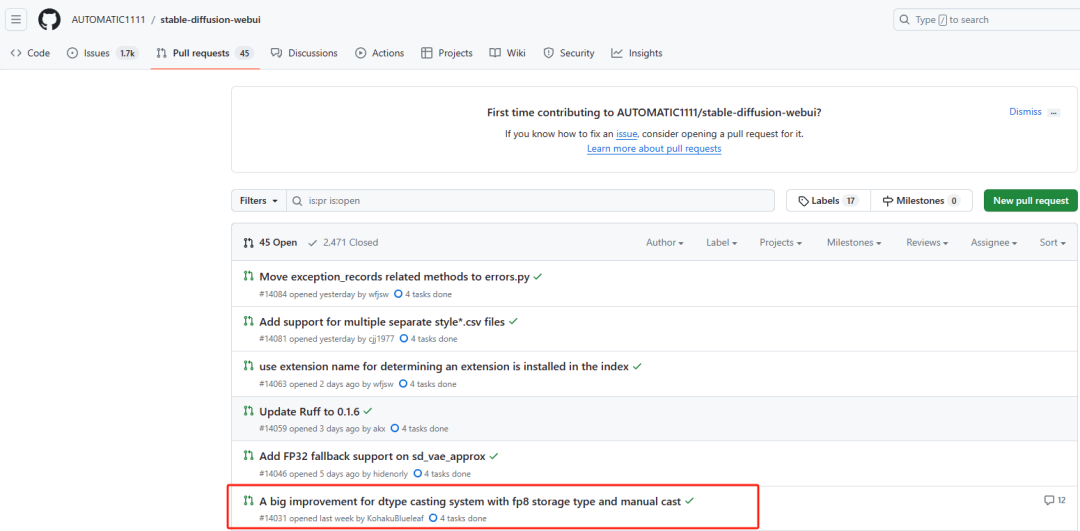Open the 12 comments on dtype casting PR
The width and height of the screenshot is (1080, 531).
pos(1055,500)
